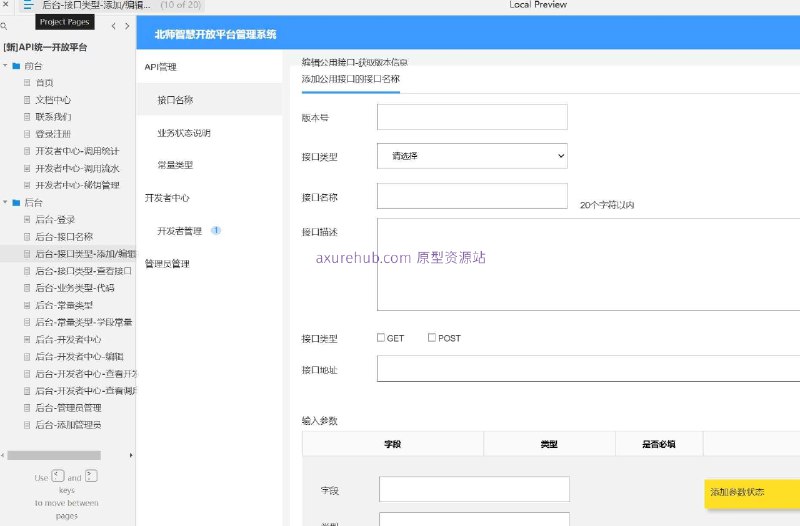
Task: Select the 后台-接口类型-添加/编辑 page
Action: [85, 254]
